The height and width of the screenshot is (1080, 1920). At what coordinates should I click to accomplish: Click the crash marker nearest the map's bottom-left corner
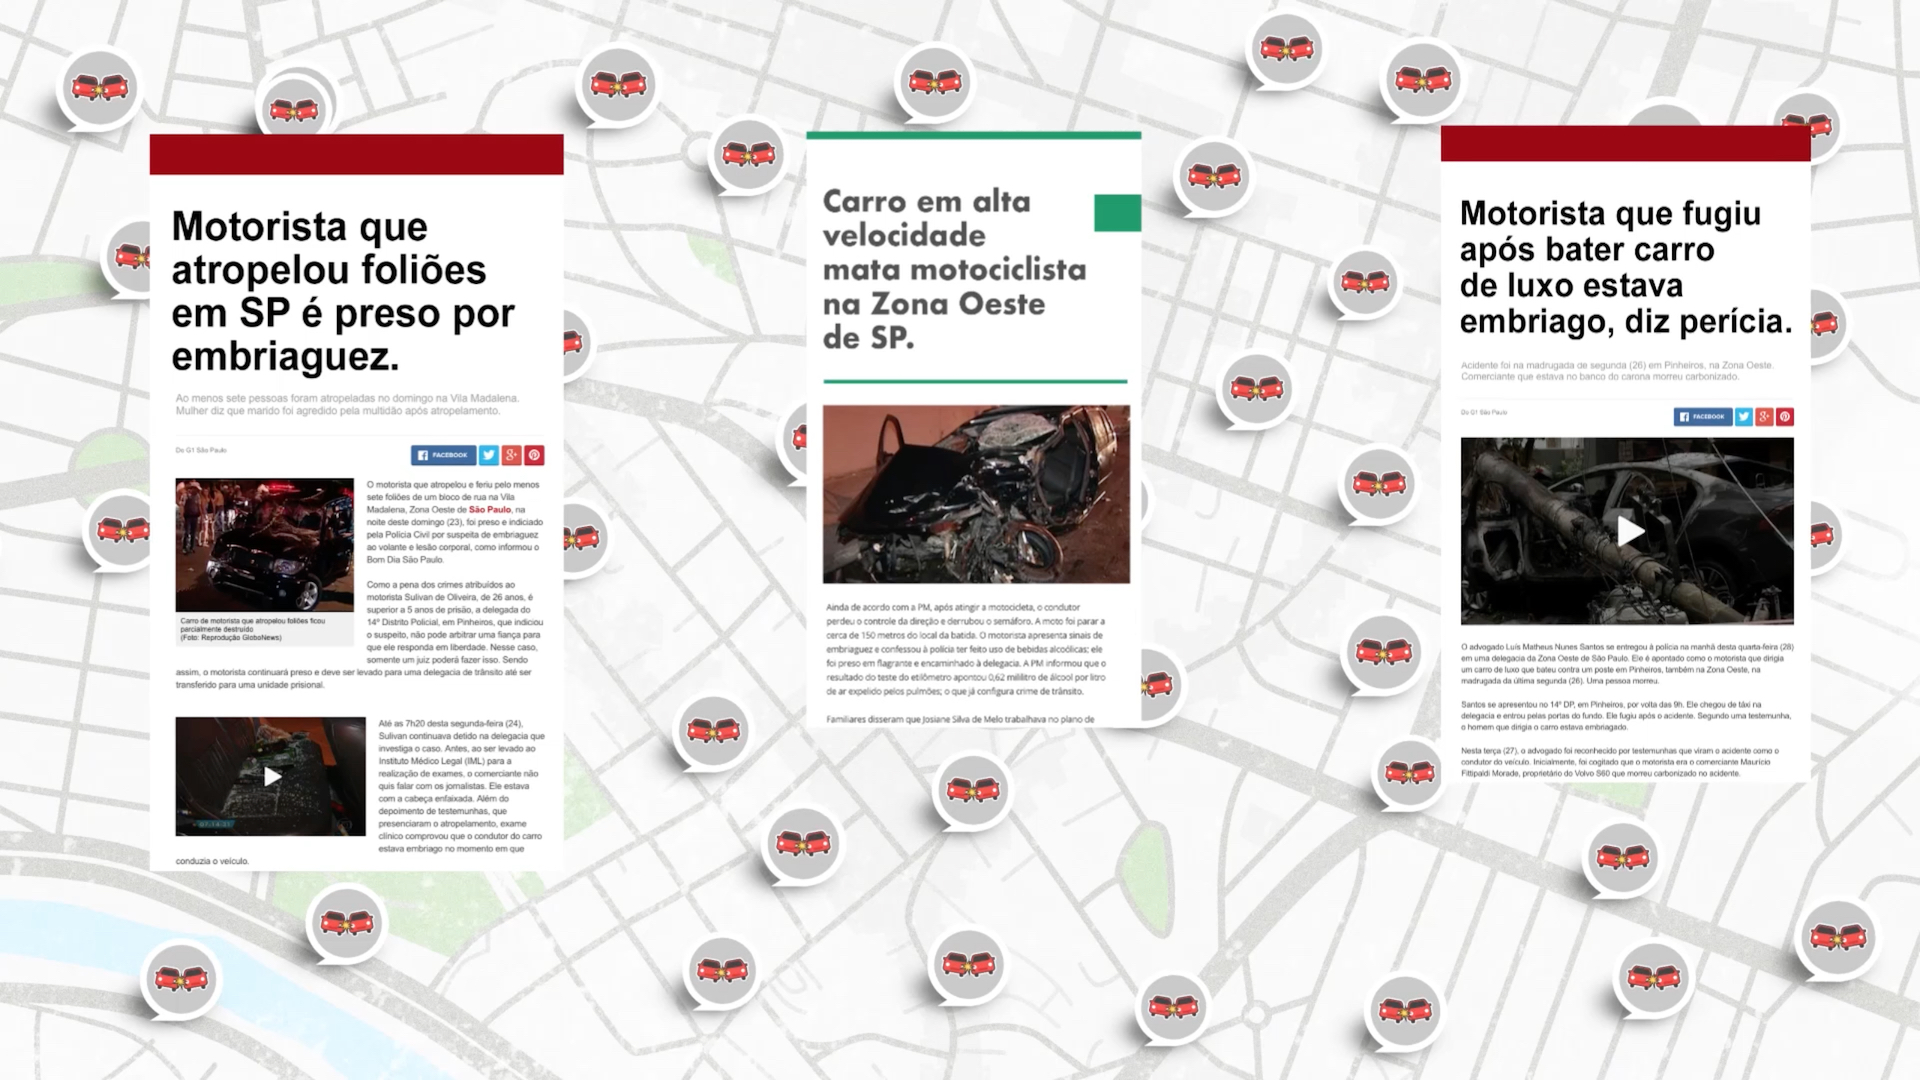(x=180, y=978)
